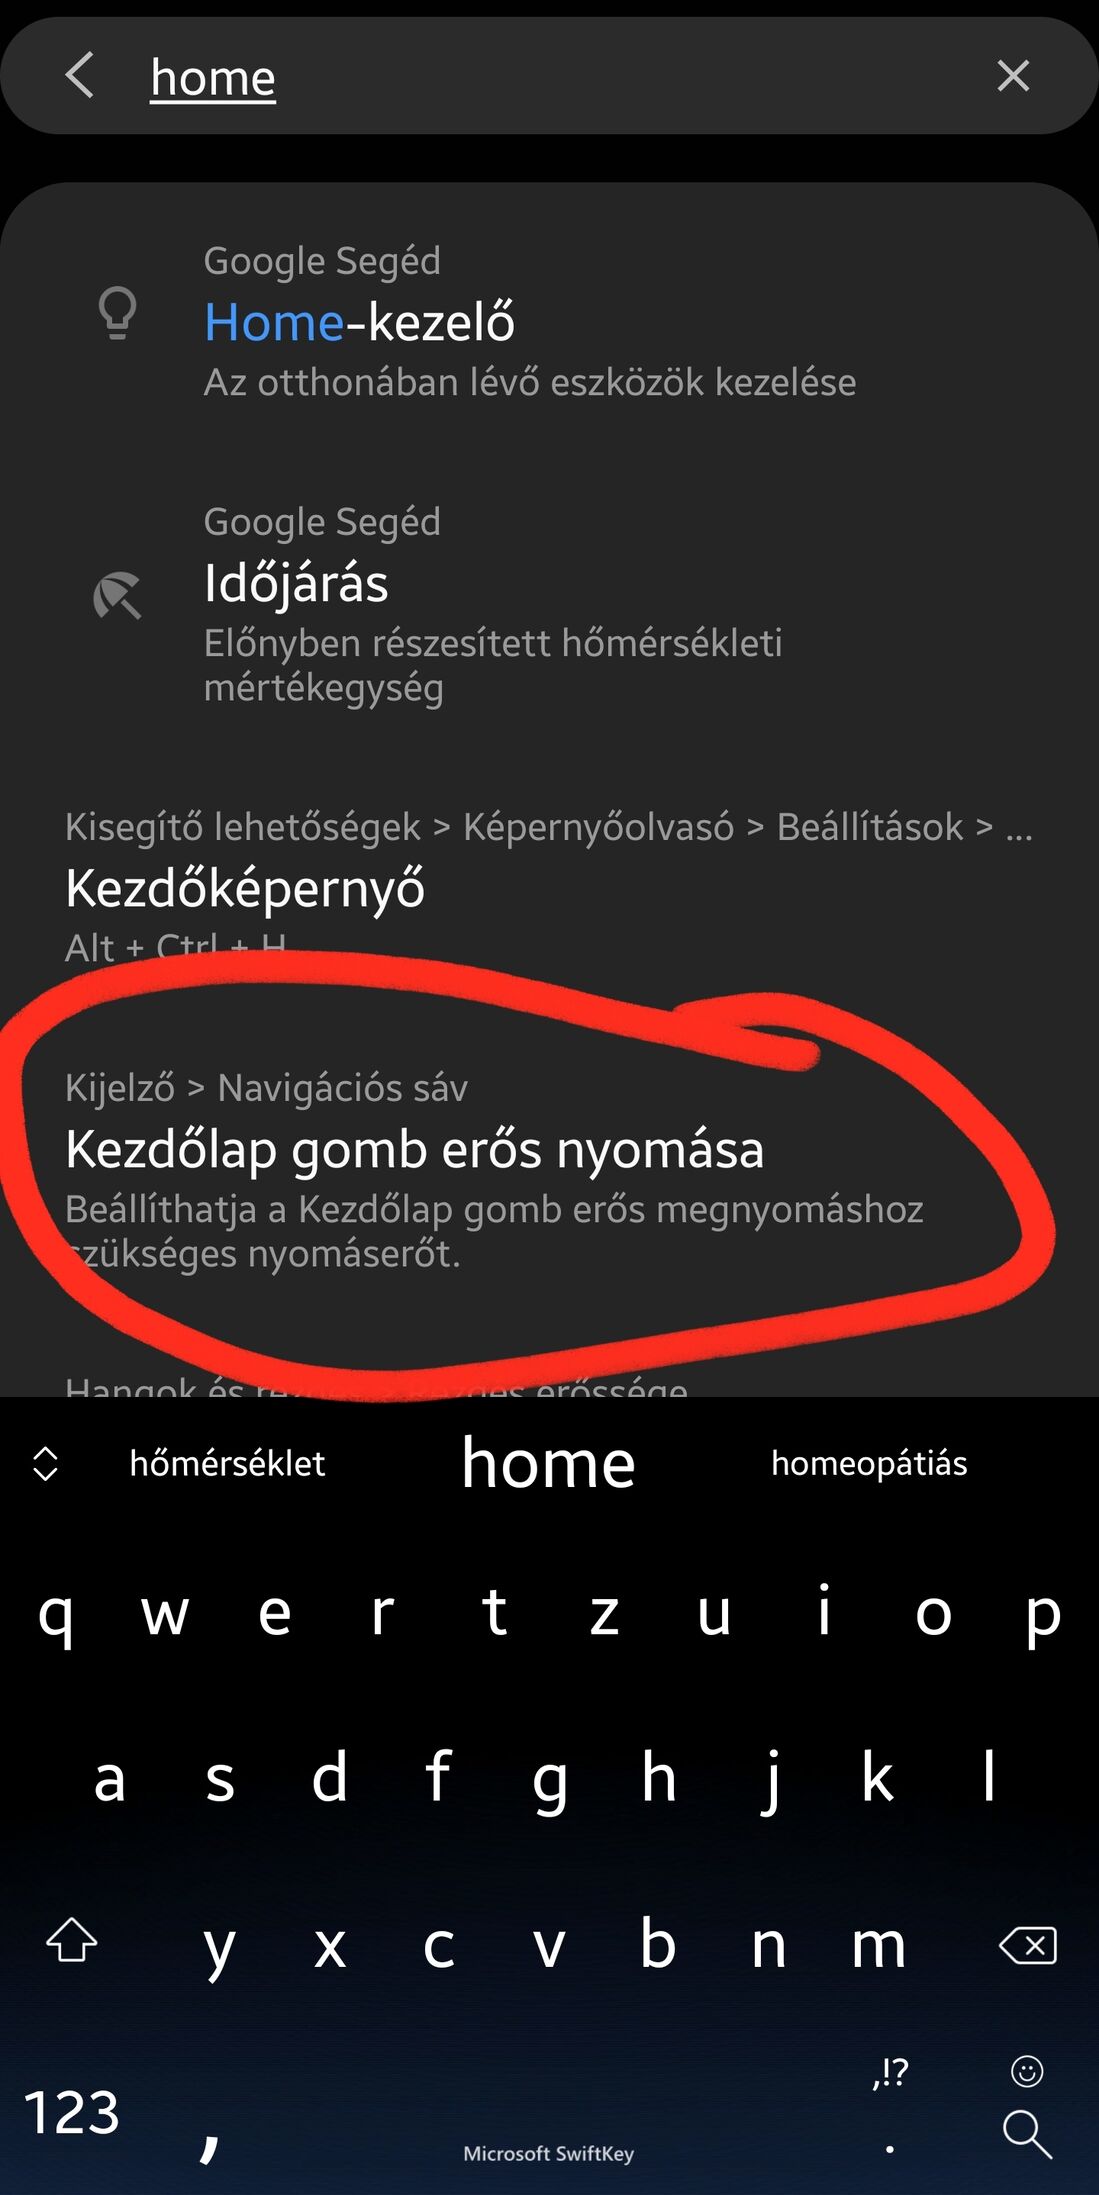Tap the 'h' letter key
Image resolution: width=1099 pixels, height=2195 pixels.
coord(658,1777)
